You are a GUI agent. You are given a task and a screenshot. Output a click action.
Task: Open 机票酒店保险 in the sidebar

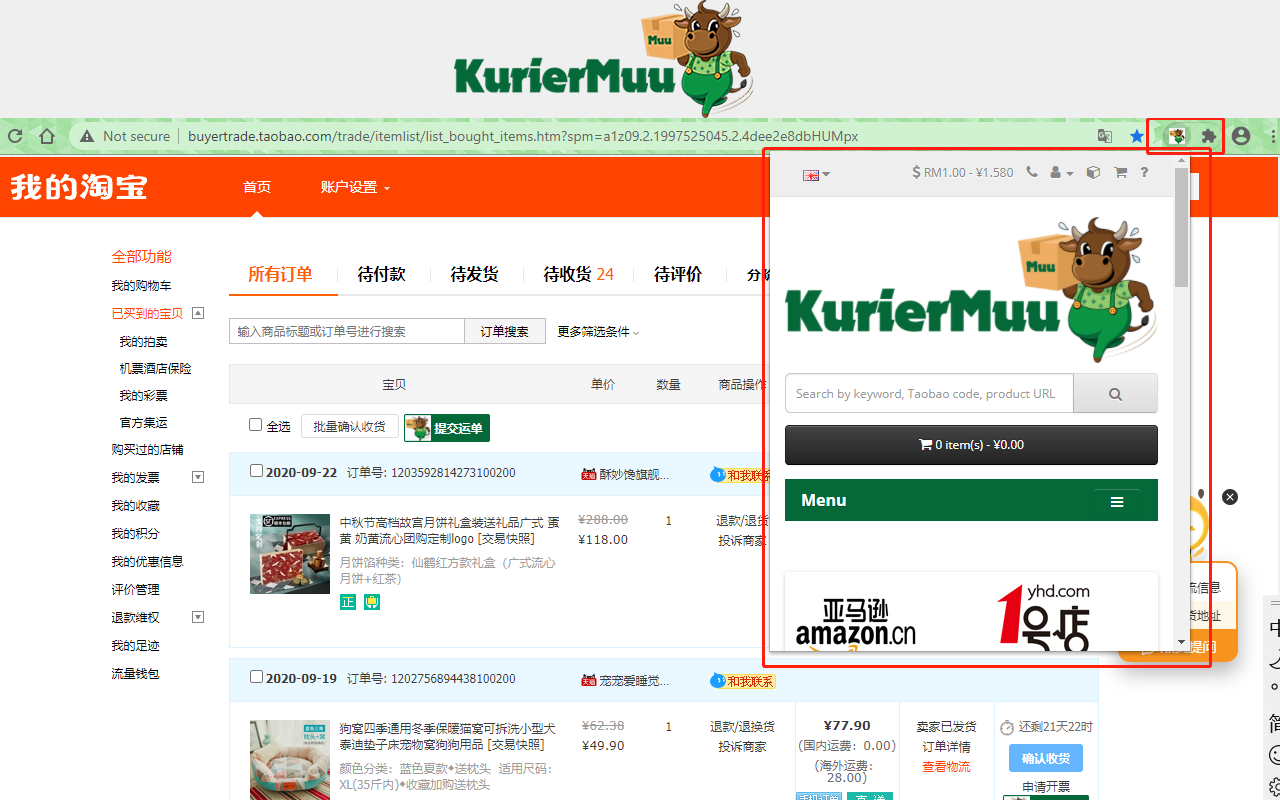pyautogui.click(x=155, y=368)
